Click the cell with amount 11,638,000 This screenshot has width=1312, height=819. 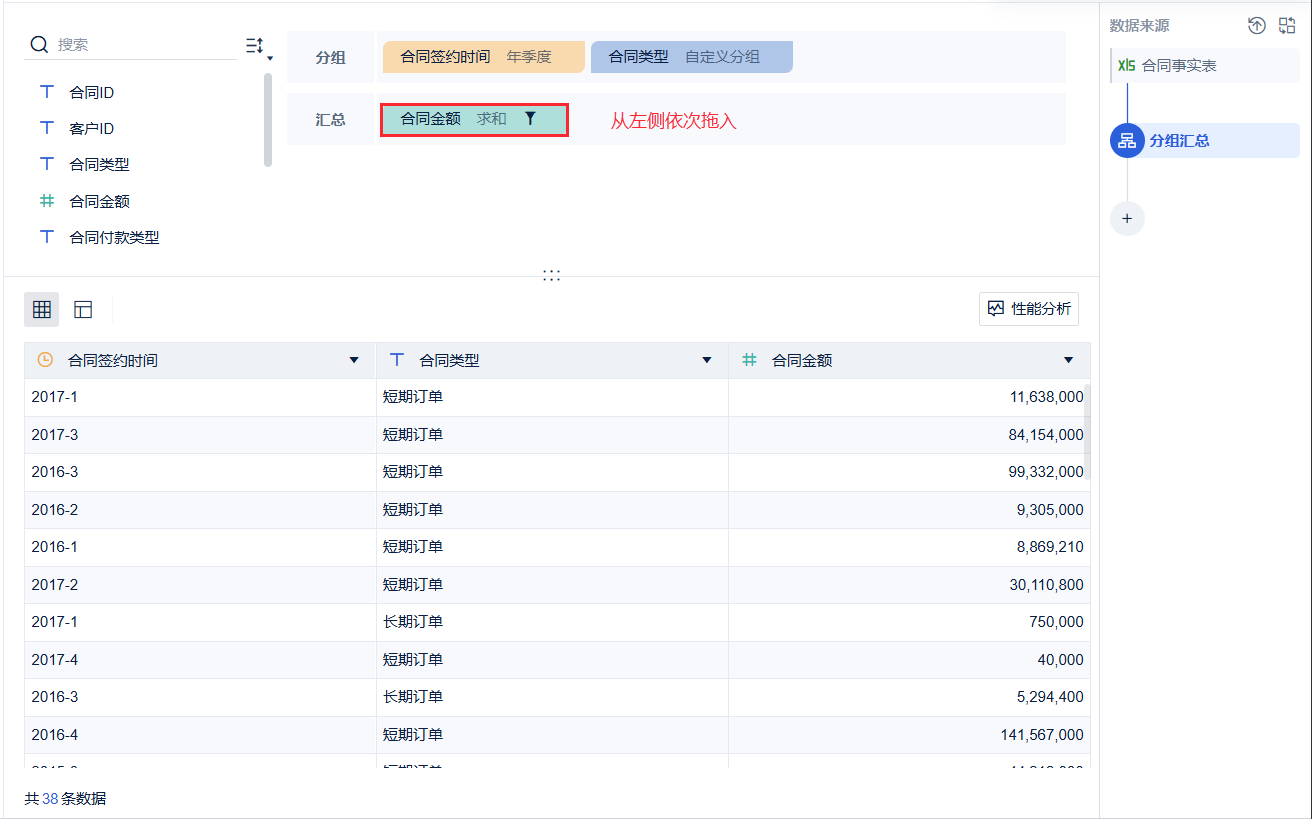(x=908, y=397)
